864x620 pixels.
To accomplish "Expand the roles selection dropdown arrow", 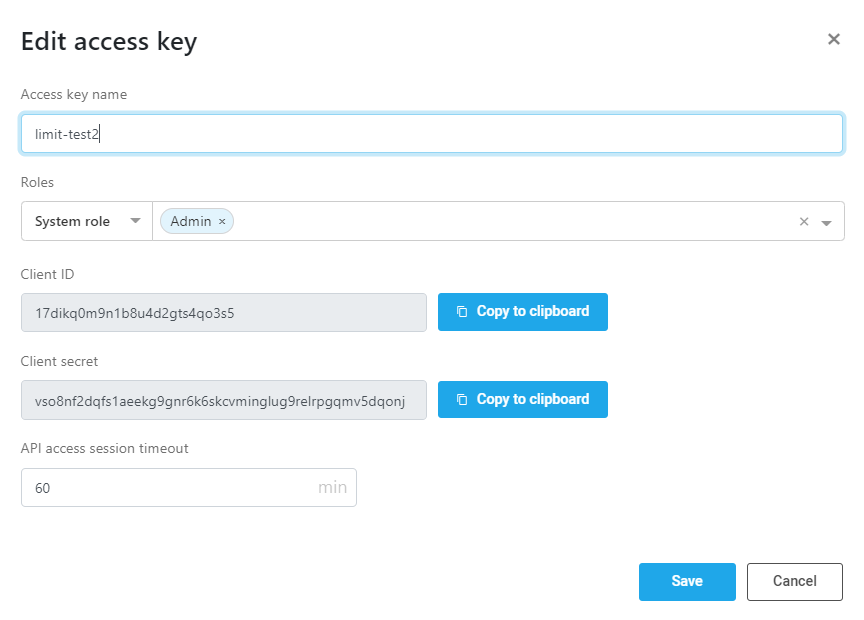I will [826, 223].
